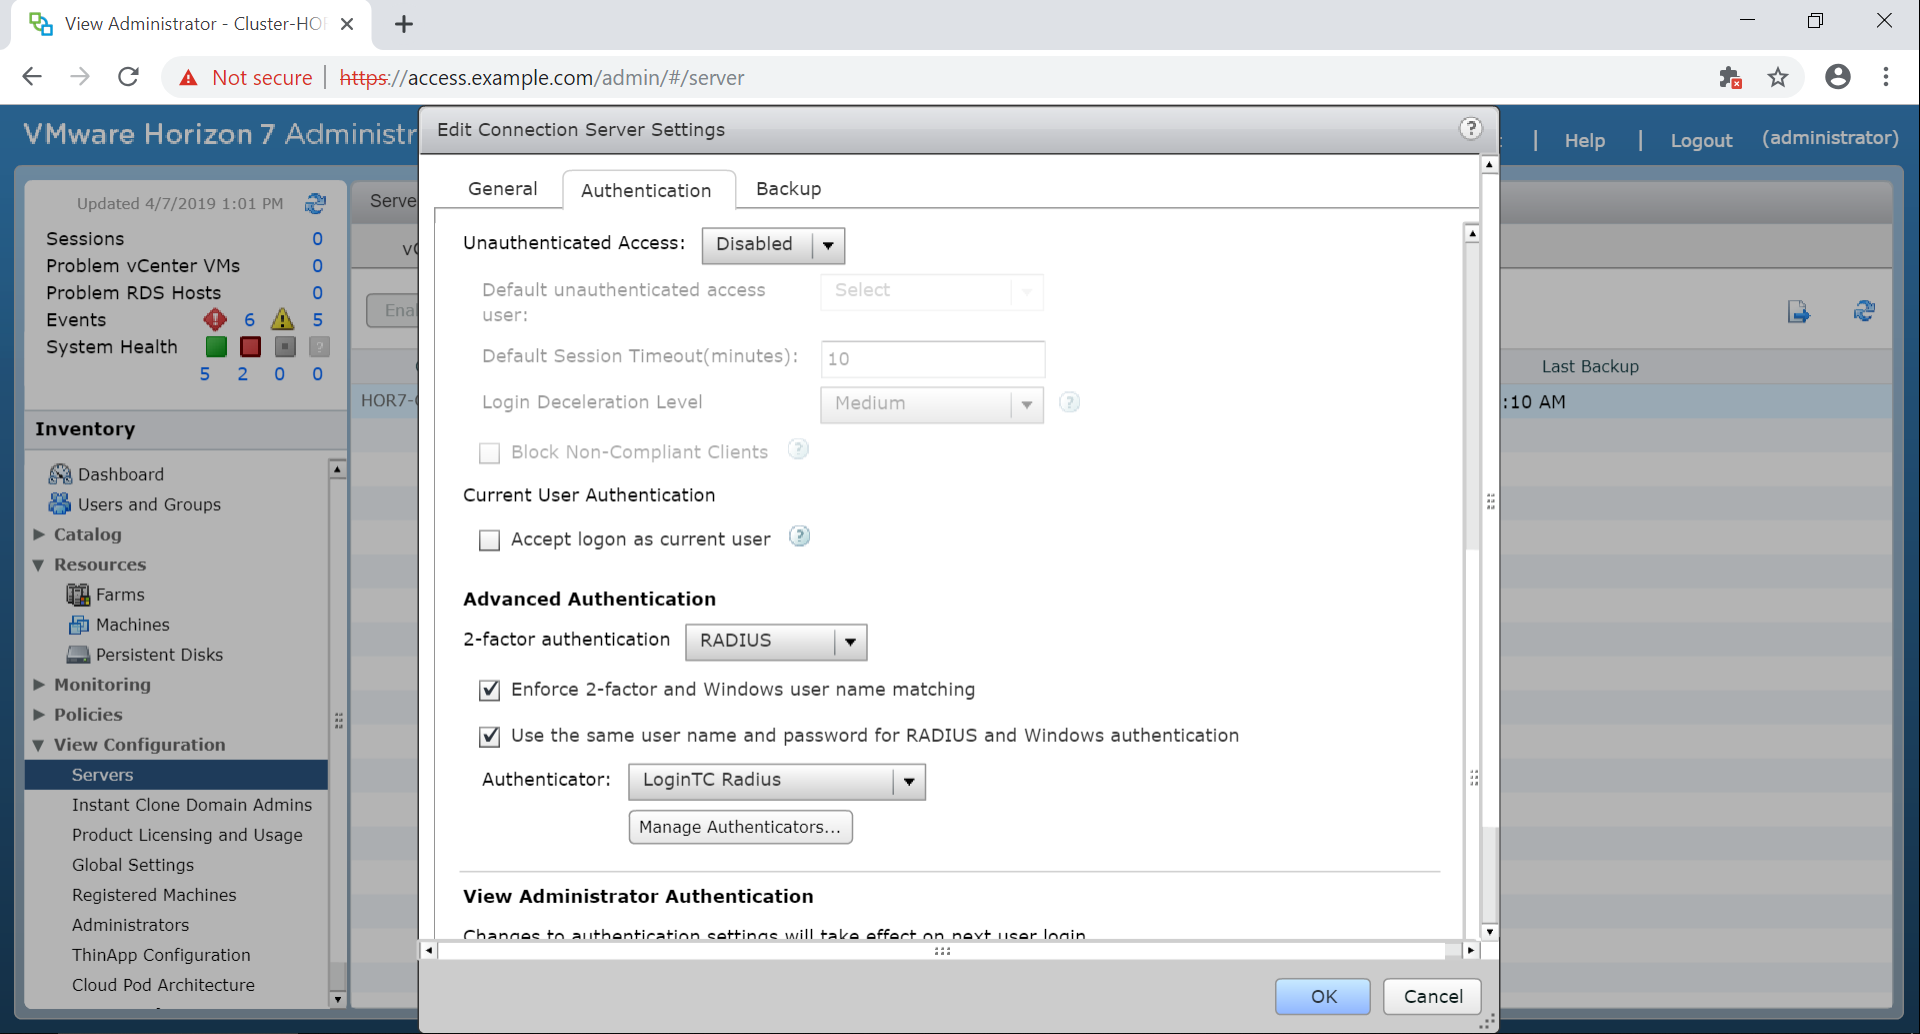Click the red System Health square
This screenshot has height=1034, width=1920.
250,347
